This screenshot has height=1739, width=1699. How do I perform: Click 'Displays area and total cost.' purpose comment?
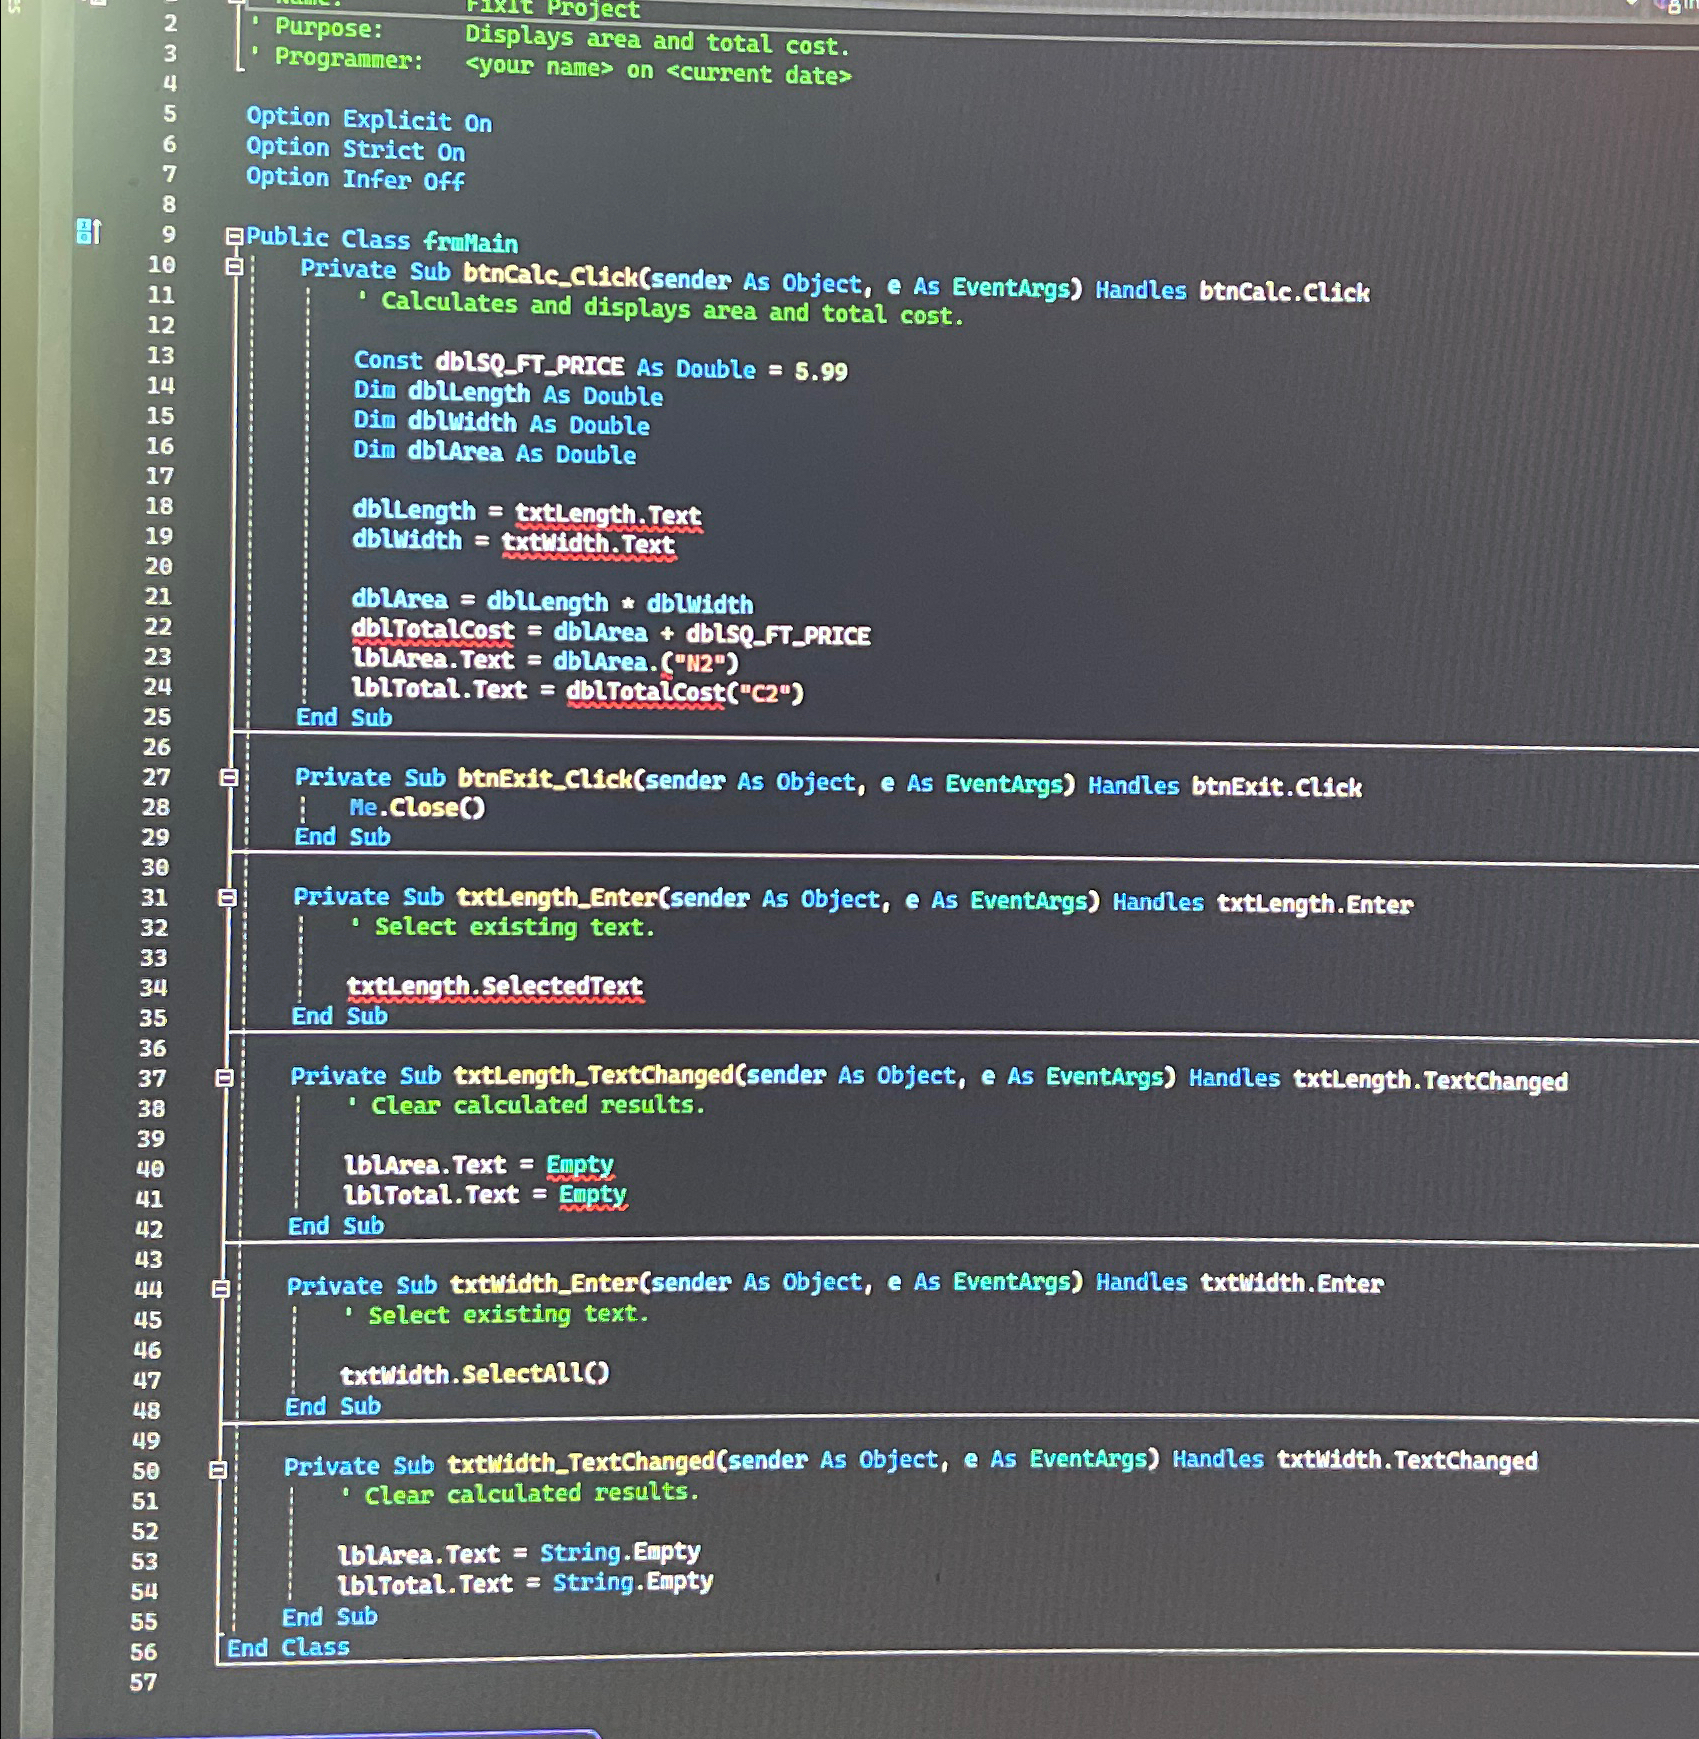tap(657, 40)
